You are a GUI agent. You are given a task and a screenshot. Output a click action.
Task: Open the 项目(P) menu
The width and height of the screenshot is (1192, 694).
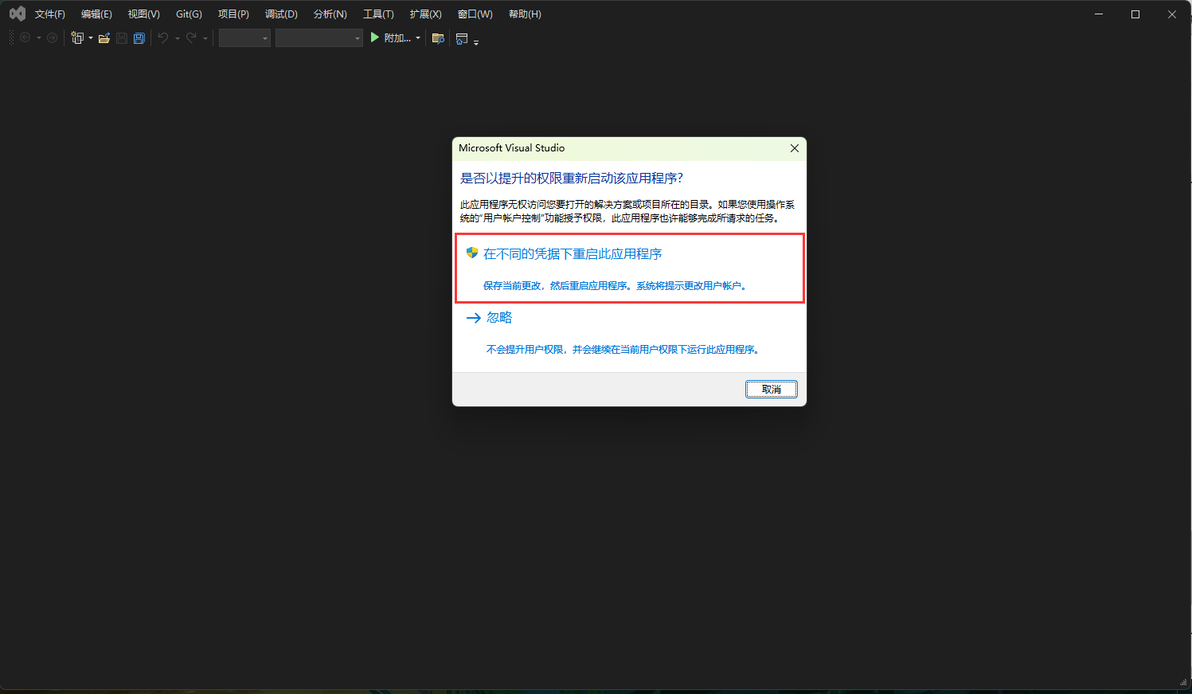(x=233, y=14)
